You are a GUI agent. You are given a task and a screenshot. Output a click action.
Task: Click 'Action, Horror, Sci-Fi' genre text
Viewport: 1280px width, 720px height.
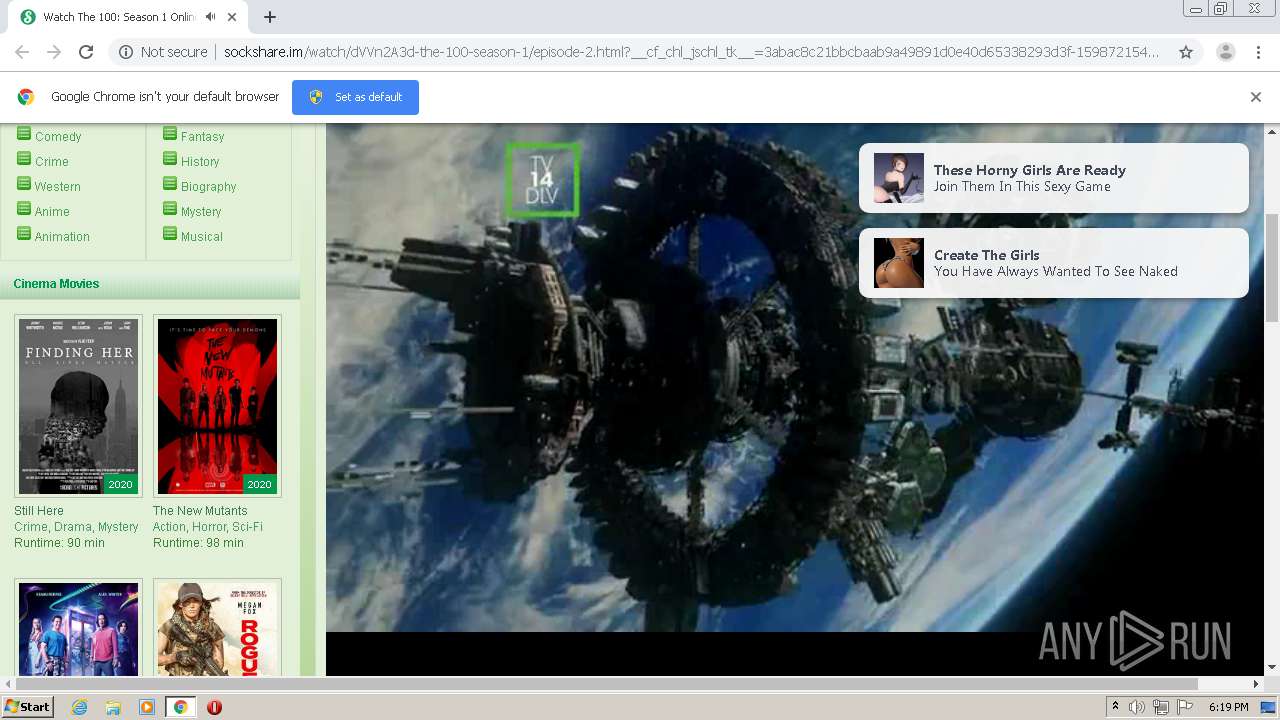pyautogui.click(x=208, y=527)
